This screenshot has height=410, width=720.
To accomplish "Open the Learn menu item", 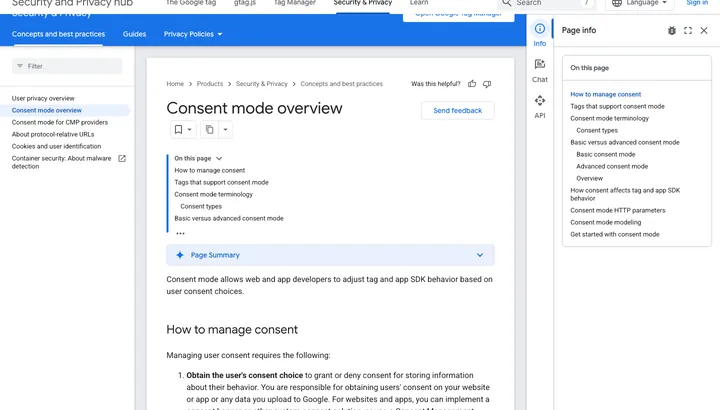I will click(x=419, y=3).
